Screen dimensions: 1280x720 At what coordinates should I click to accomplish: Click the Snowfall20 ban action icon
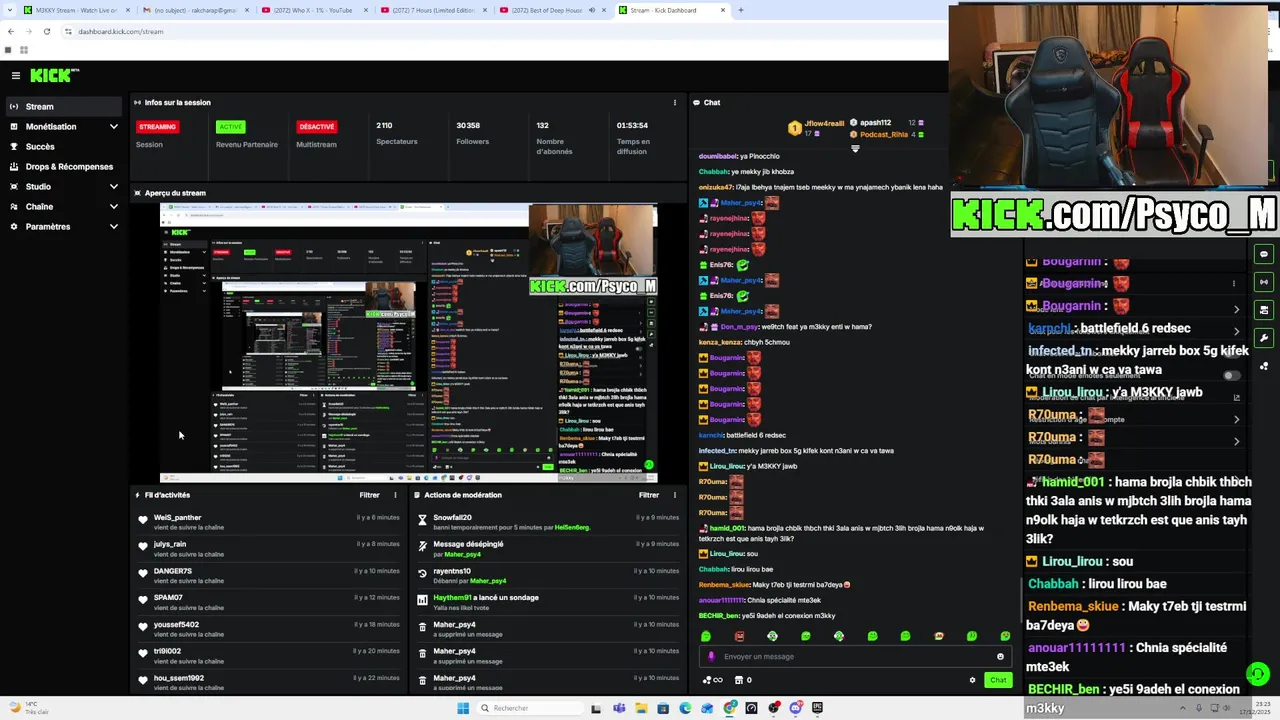[423, 520]
